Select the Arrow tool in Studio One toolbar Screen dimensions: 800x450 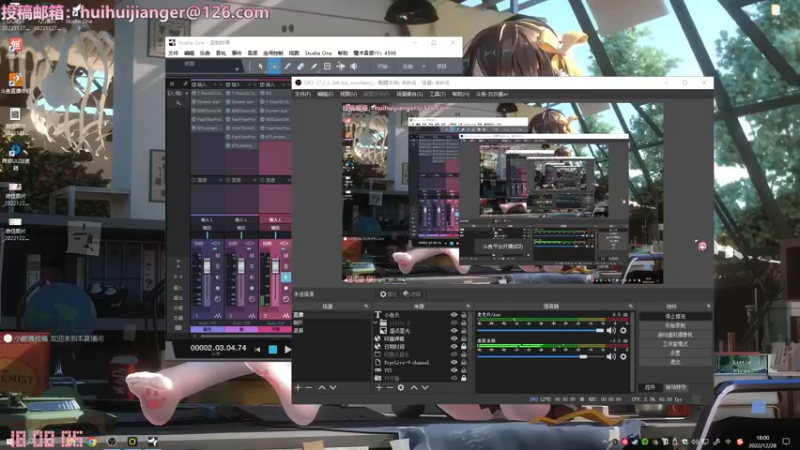261,66
